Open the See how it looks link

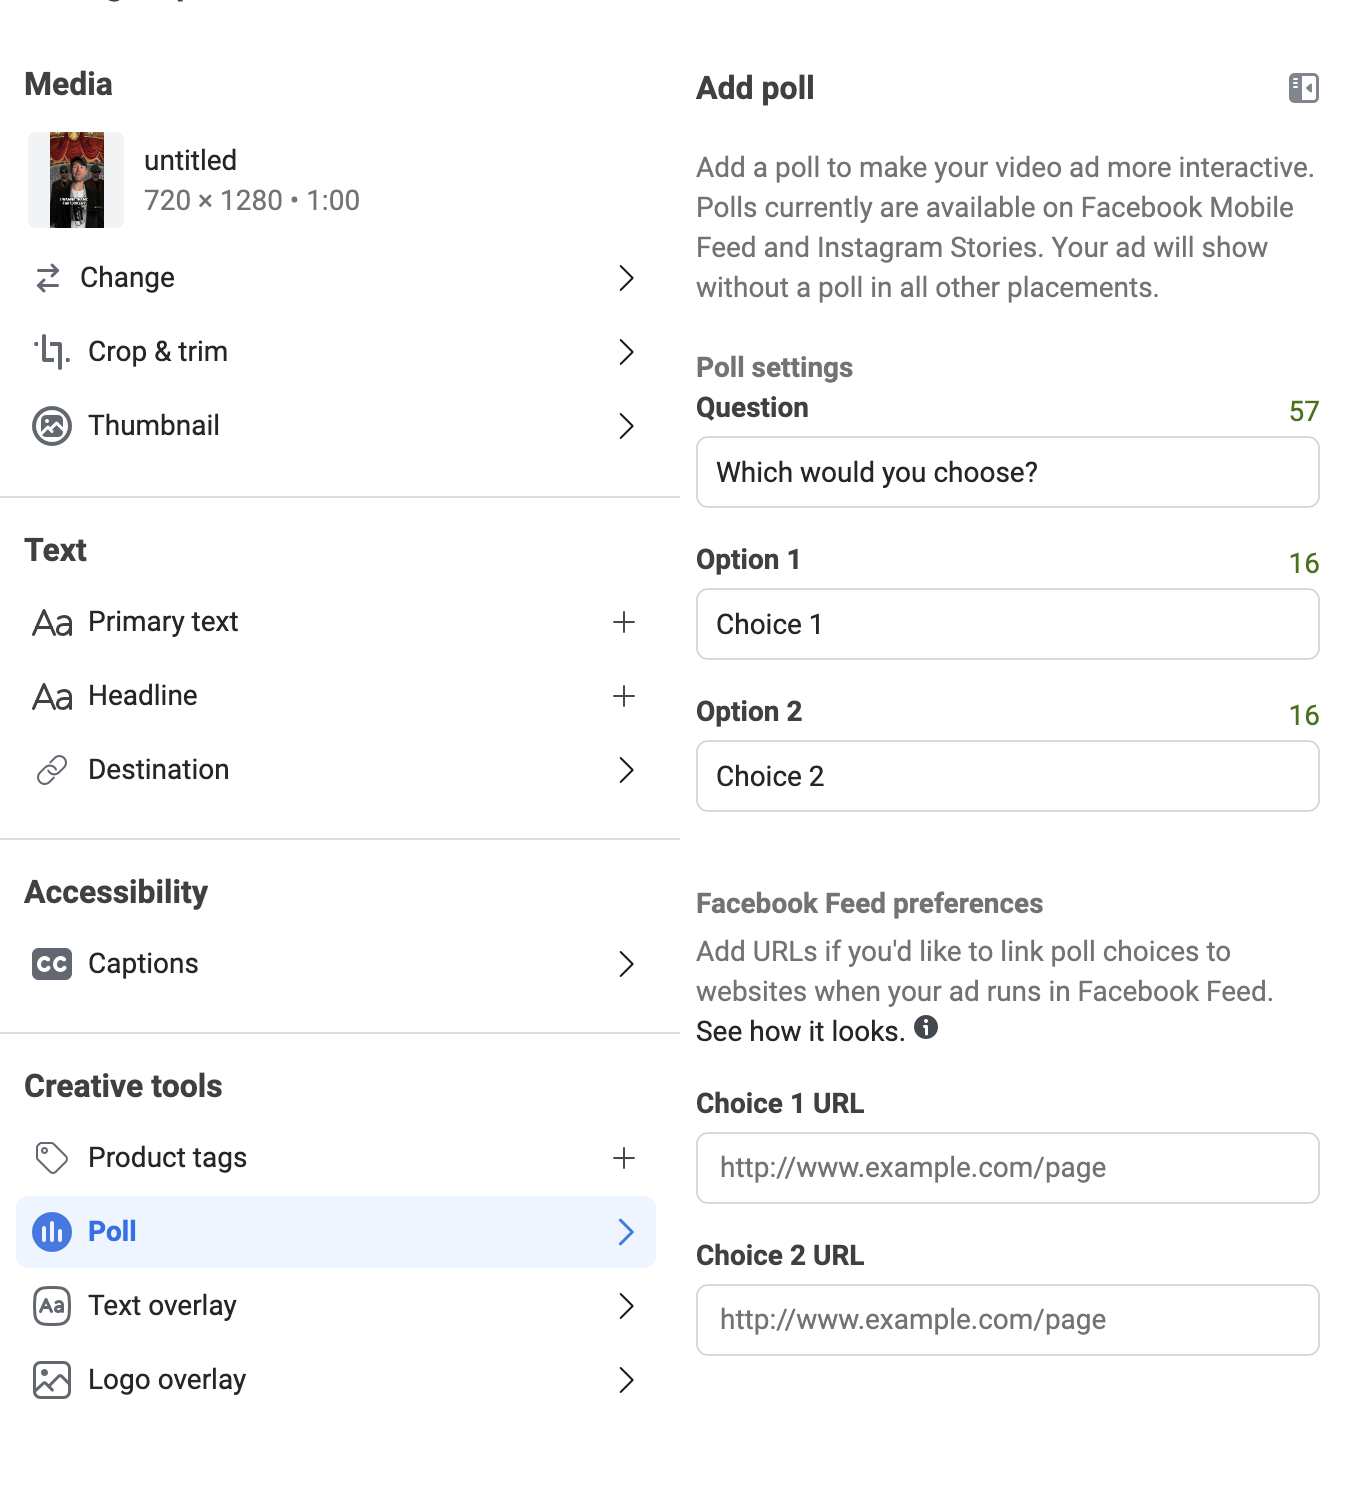800,1031
